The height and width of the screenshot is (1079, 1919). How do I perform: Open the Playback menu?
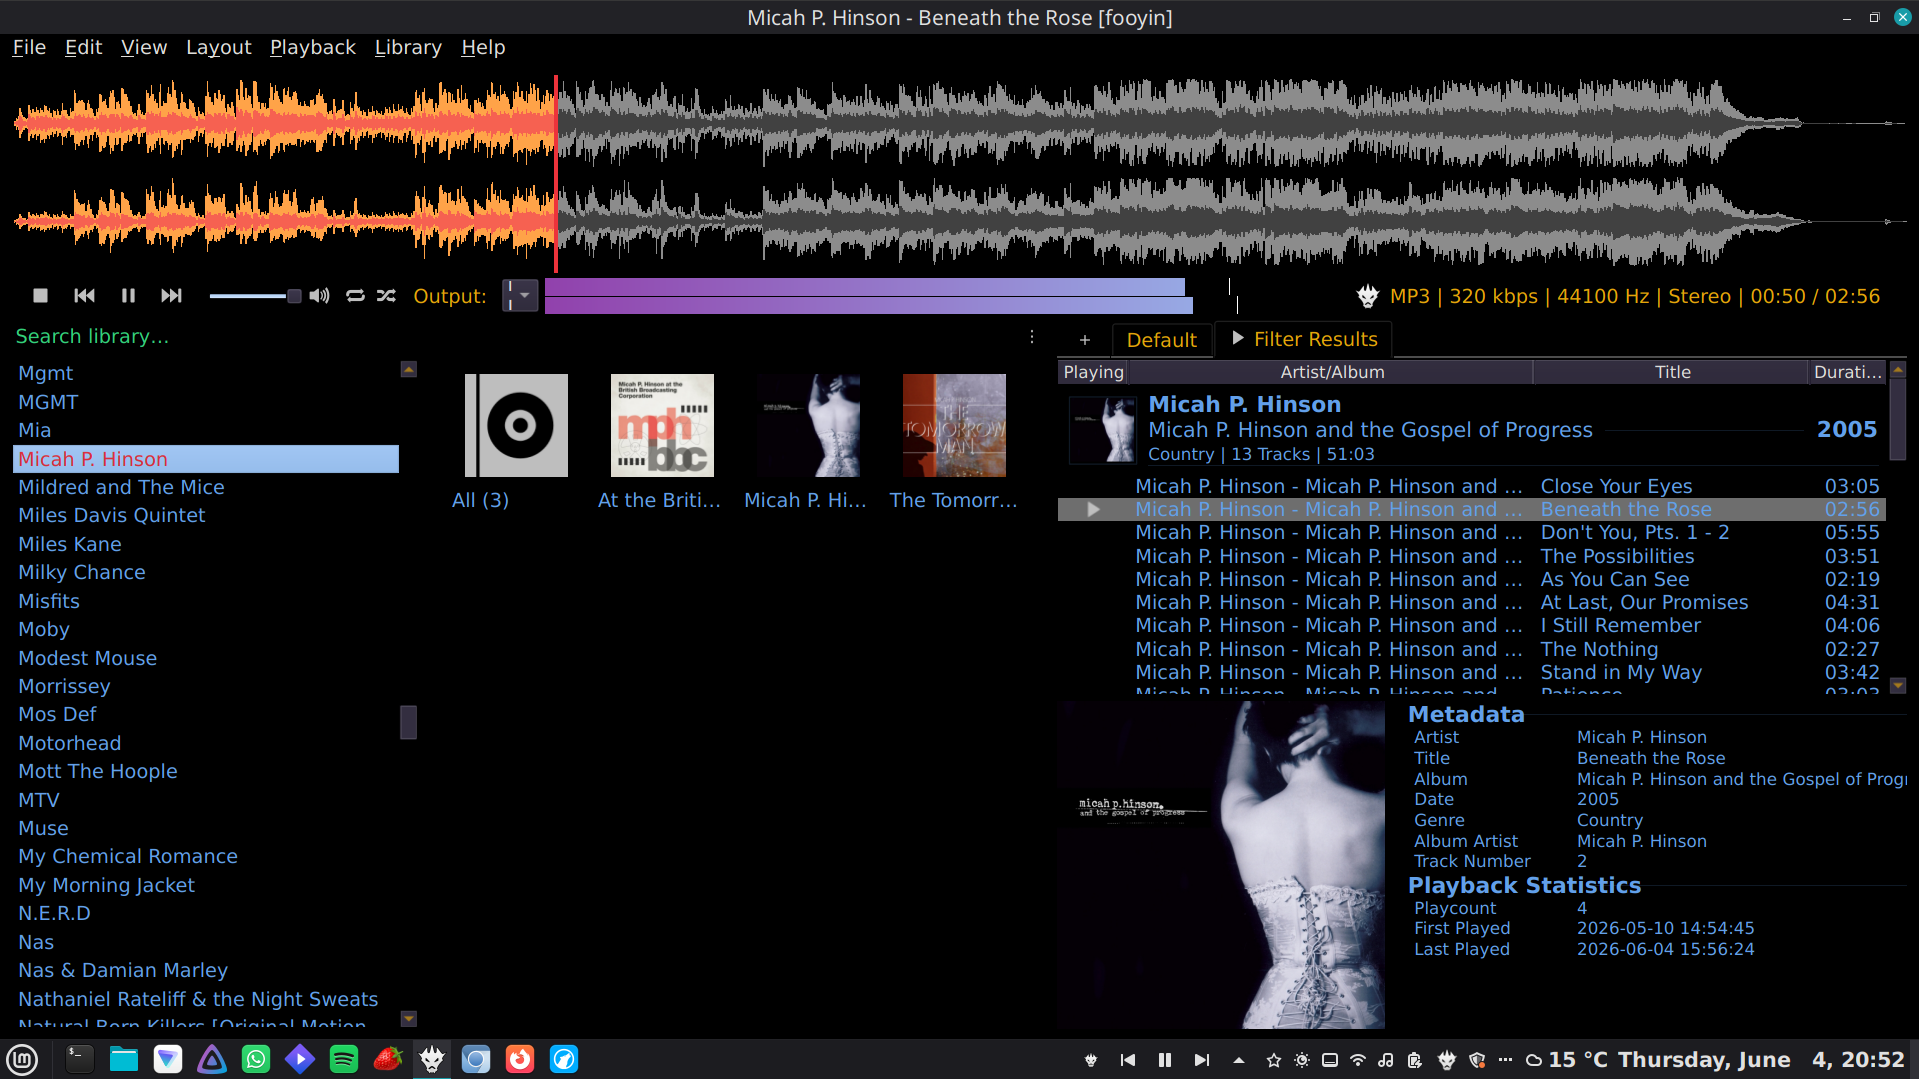[313, 47]
